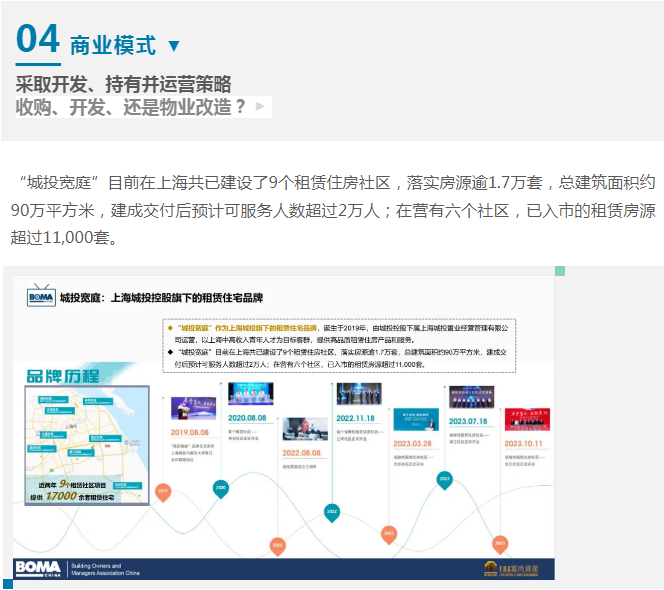Click the 2022.08.08 date label
The width and height of the screenshot is (664, 590).
[302, 453]
